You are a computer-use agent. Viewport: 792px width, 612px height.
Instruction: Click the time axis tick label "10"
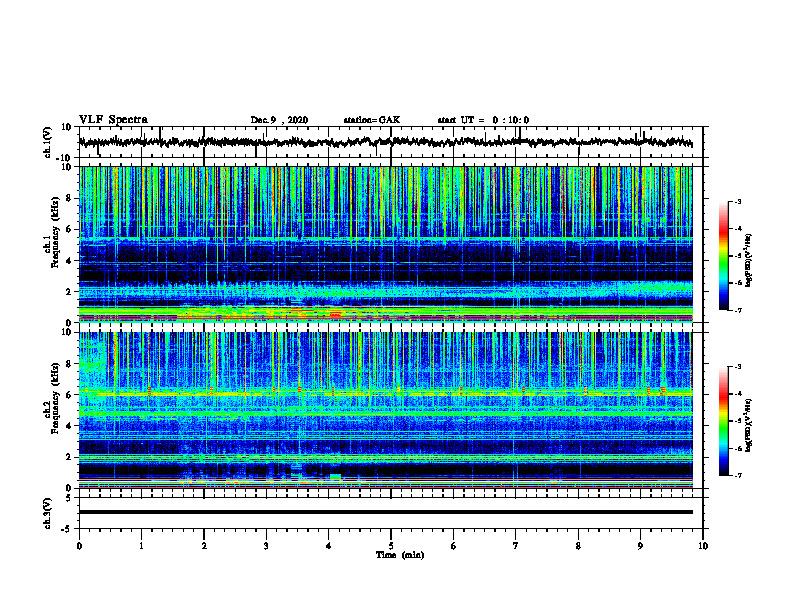tap(703, 546)
